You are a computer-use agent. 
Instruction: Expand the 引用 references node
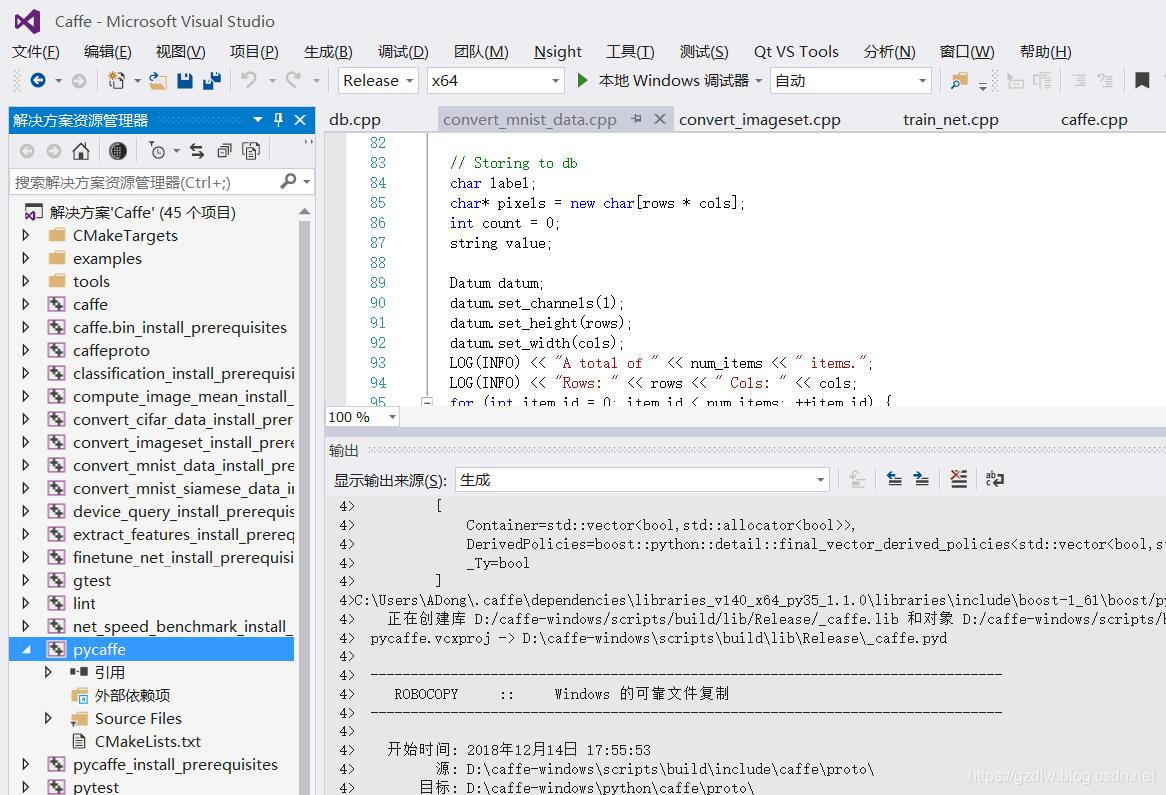[48, 672]
